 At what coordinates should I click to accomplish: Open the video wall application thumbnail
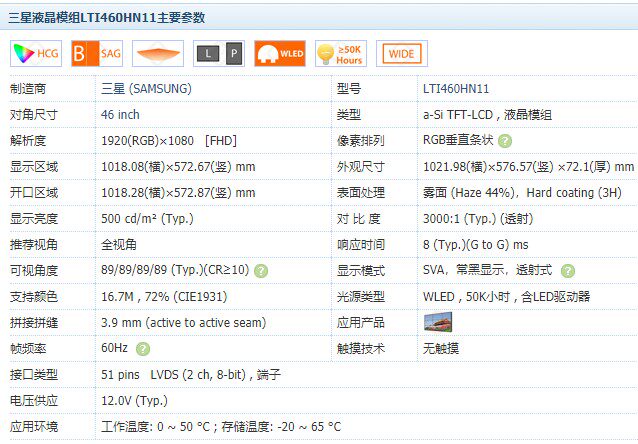(438, 322)
